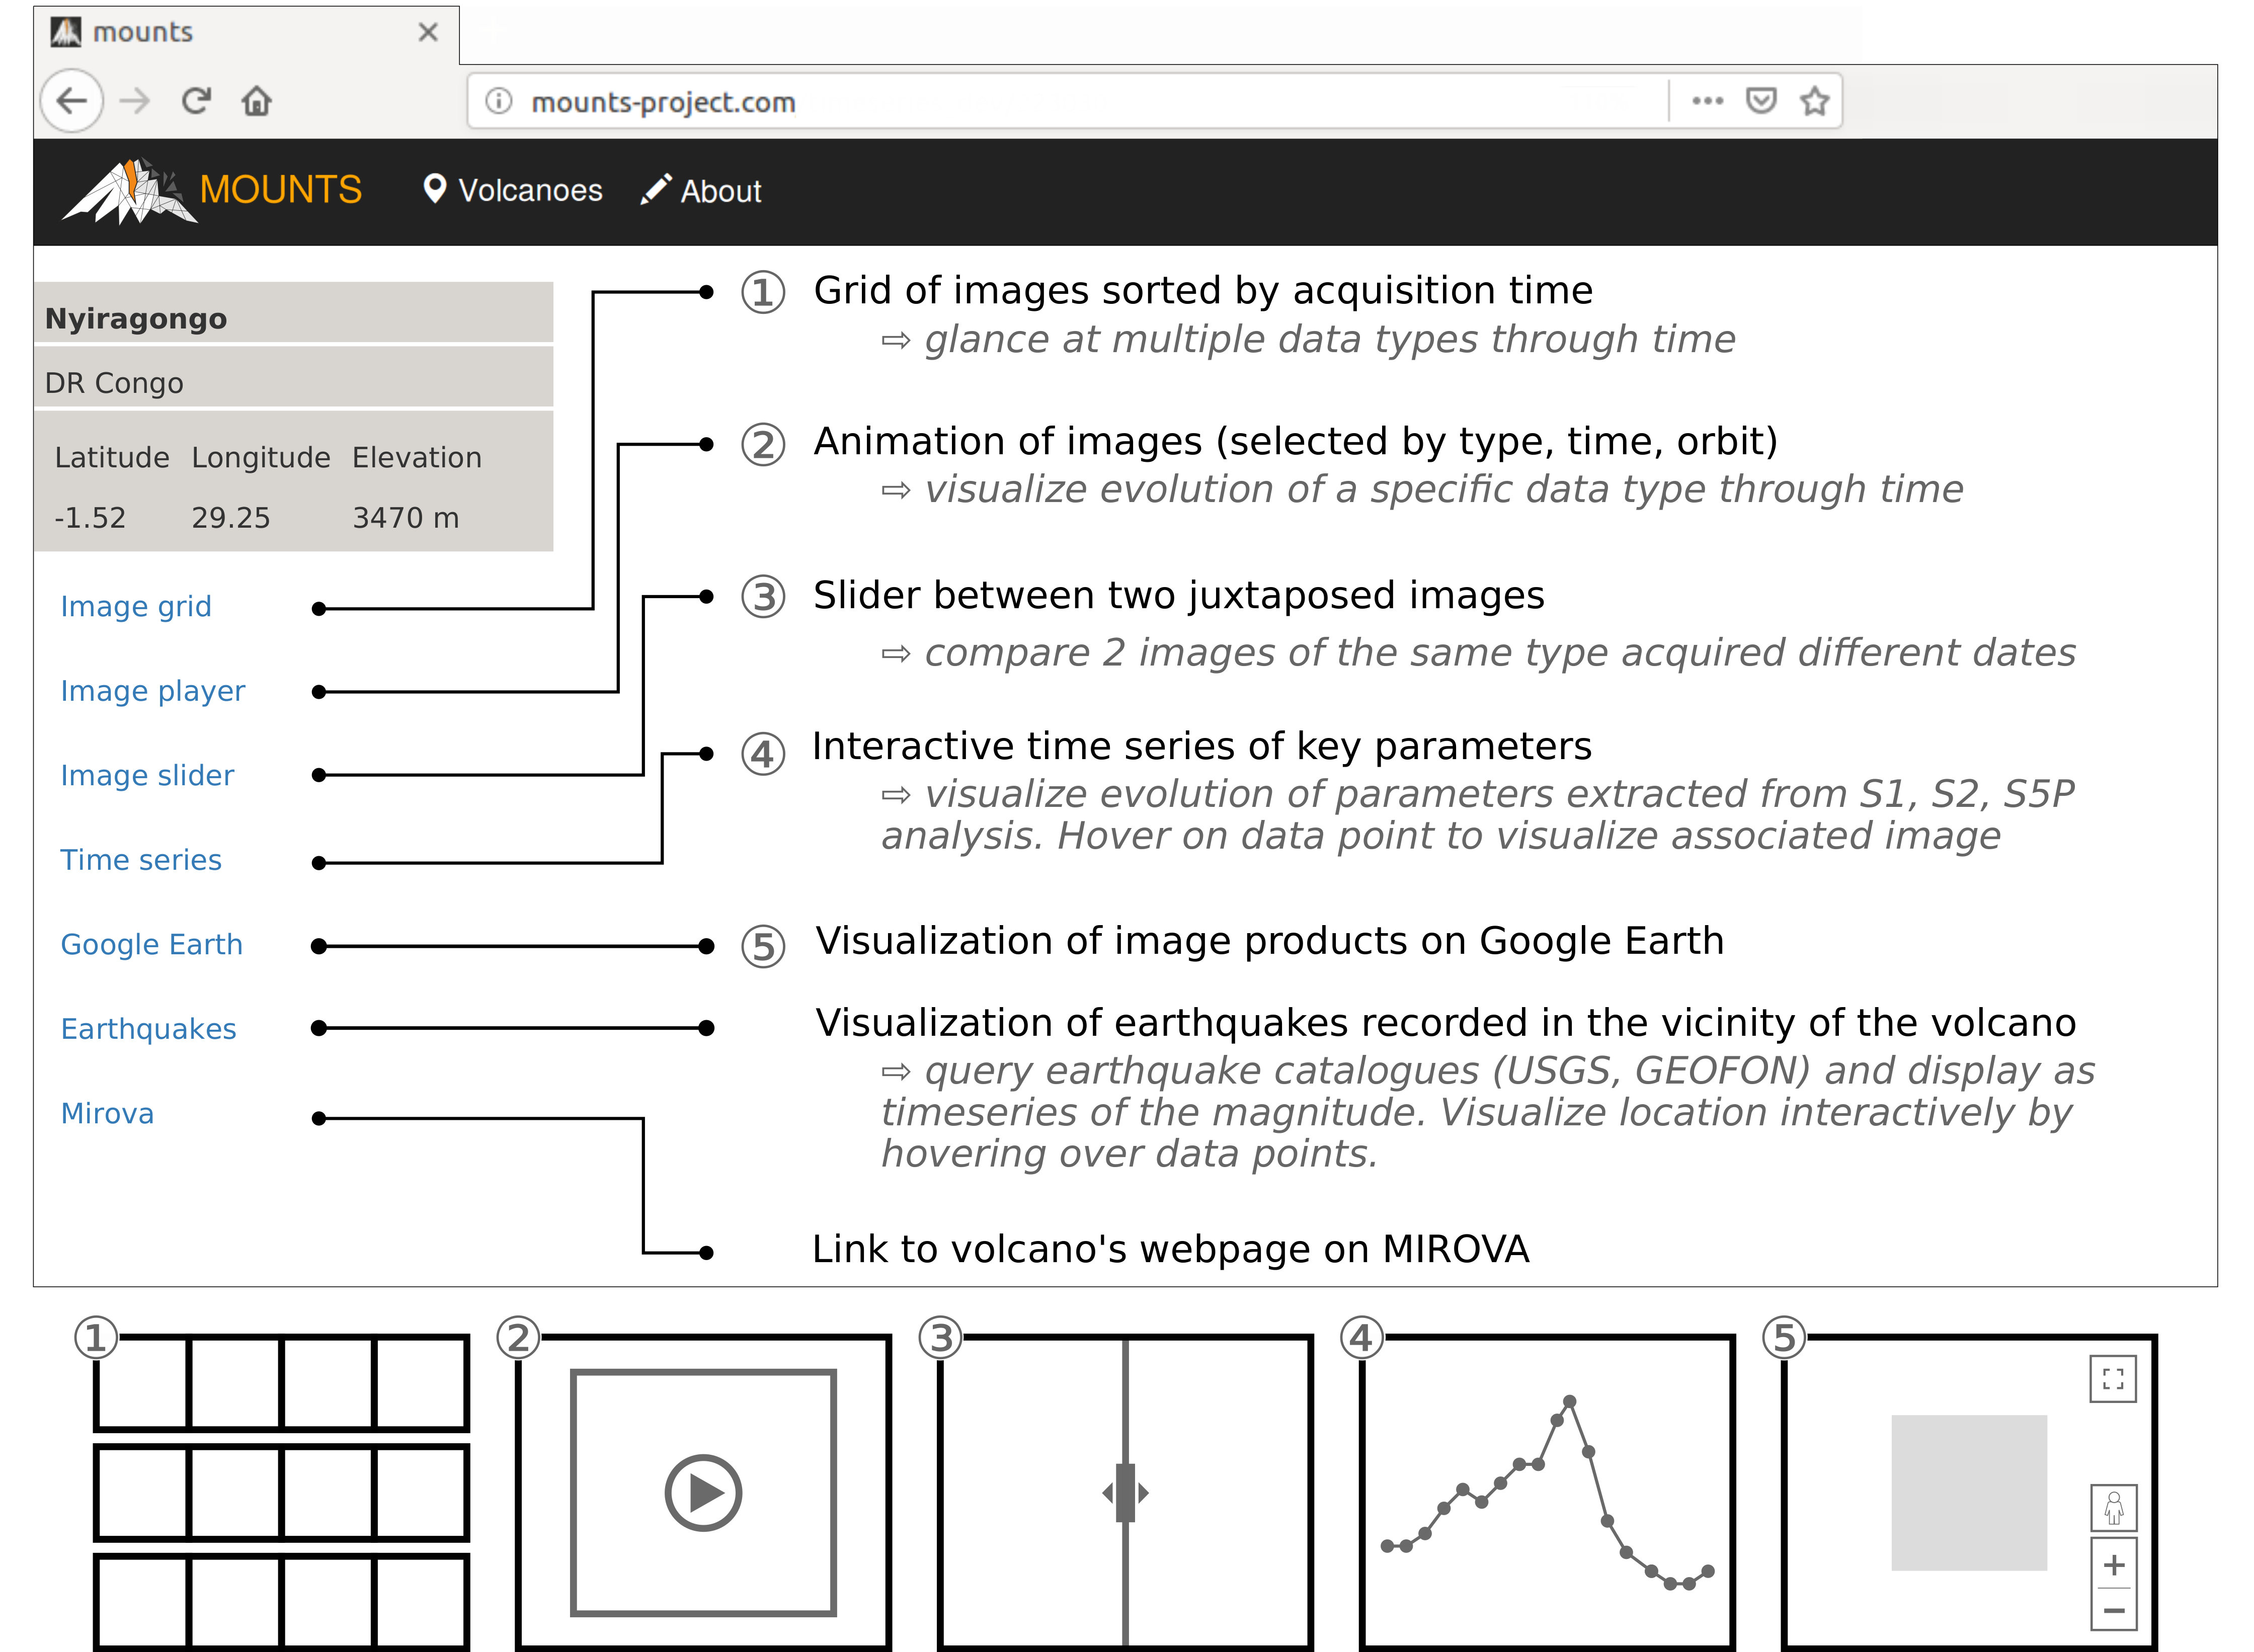The image size is (2254, 1652).
Task: Zoom in with the plus map button
Action: [2113, 1564]
